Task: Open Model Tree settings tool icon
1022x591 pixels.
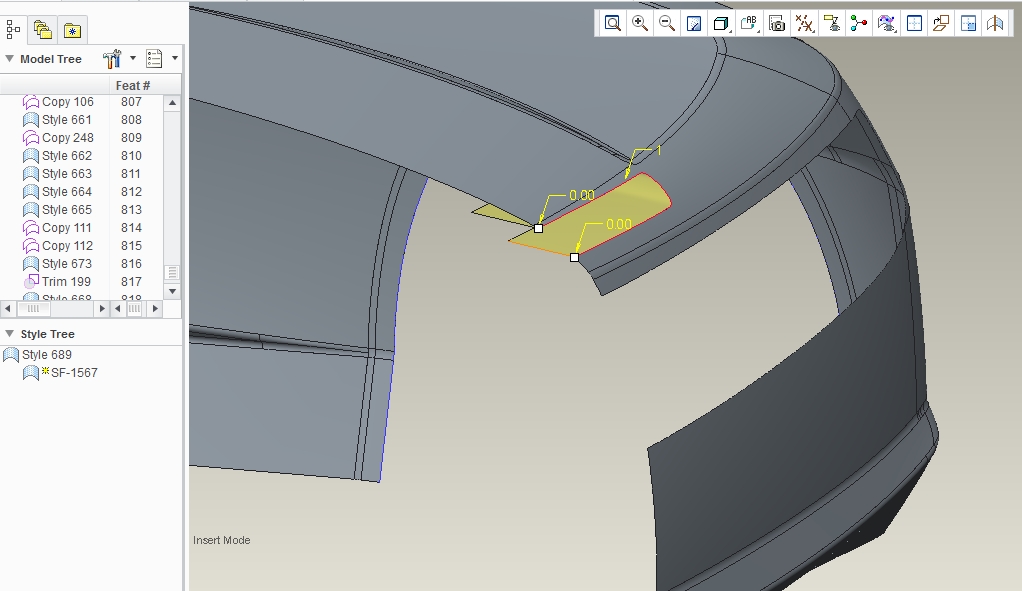Action: (112, 59)
